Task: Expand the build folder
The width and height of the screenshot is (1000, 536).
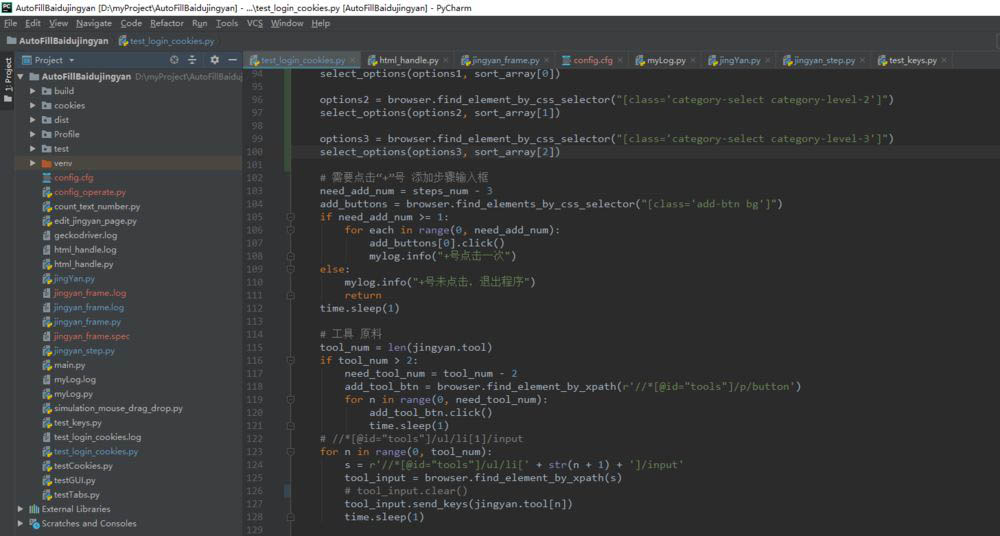Action: click(x=33, y=91)
